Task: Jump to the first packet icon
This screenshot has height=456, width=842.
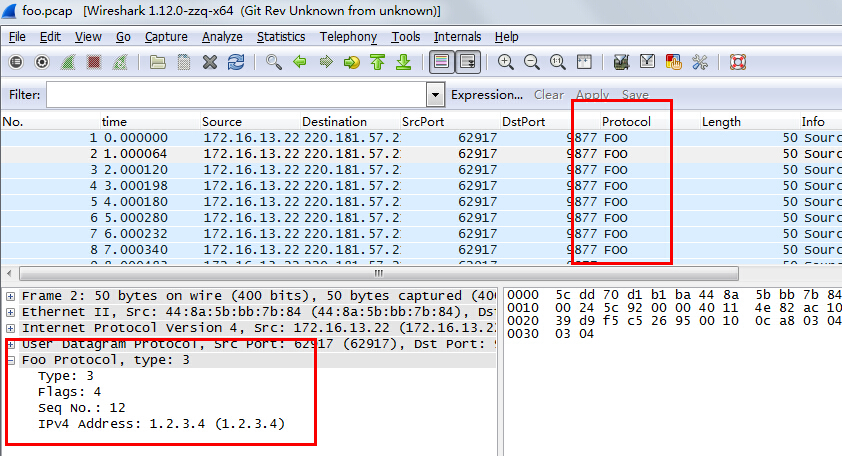Action: point(378,62)
